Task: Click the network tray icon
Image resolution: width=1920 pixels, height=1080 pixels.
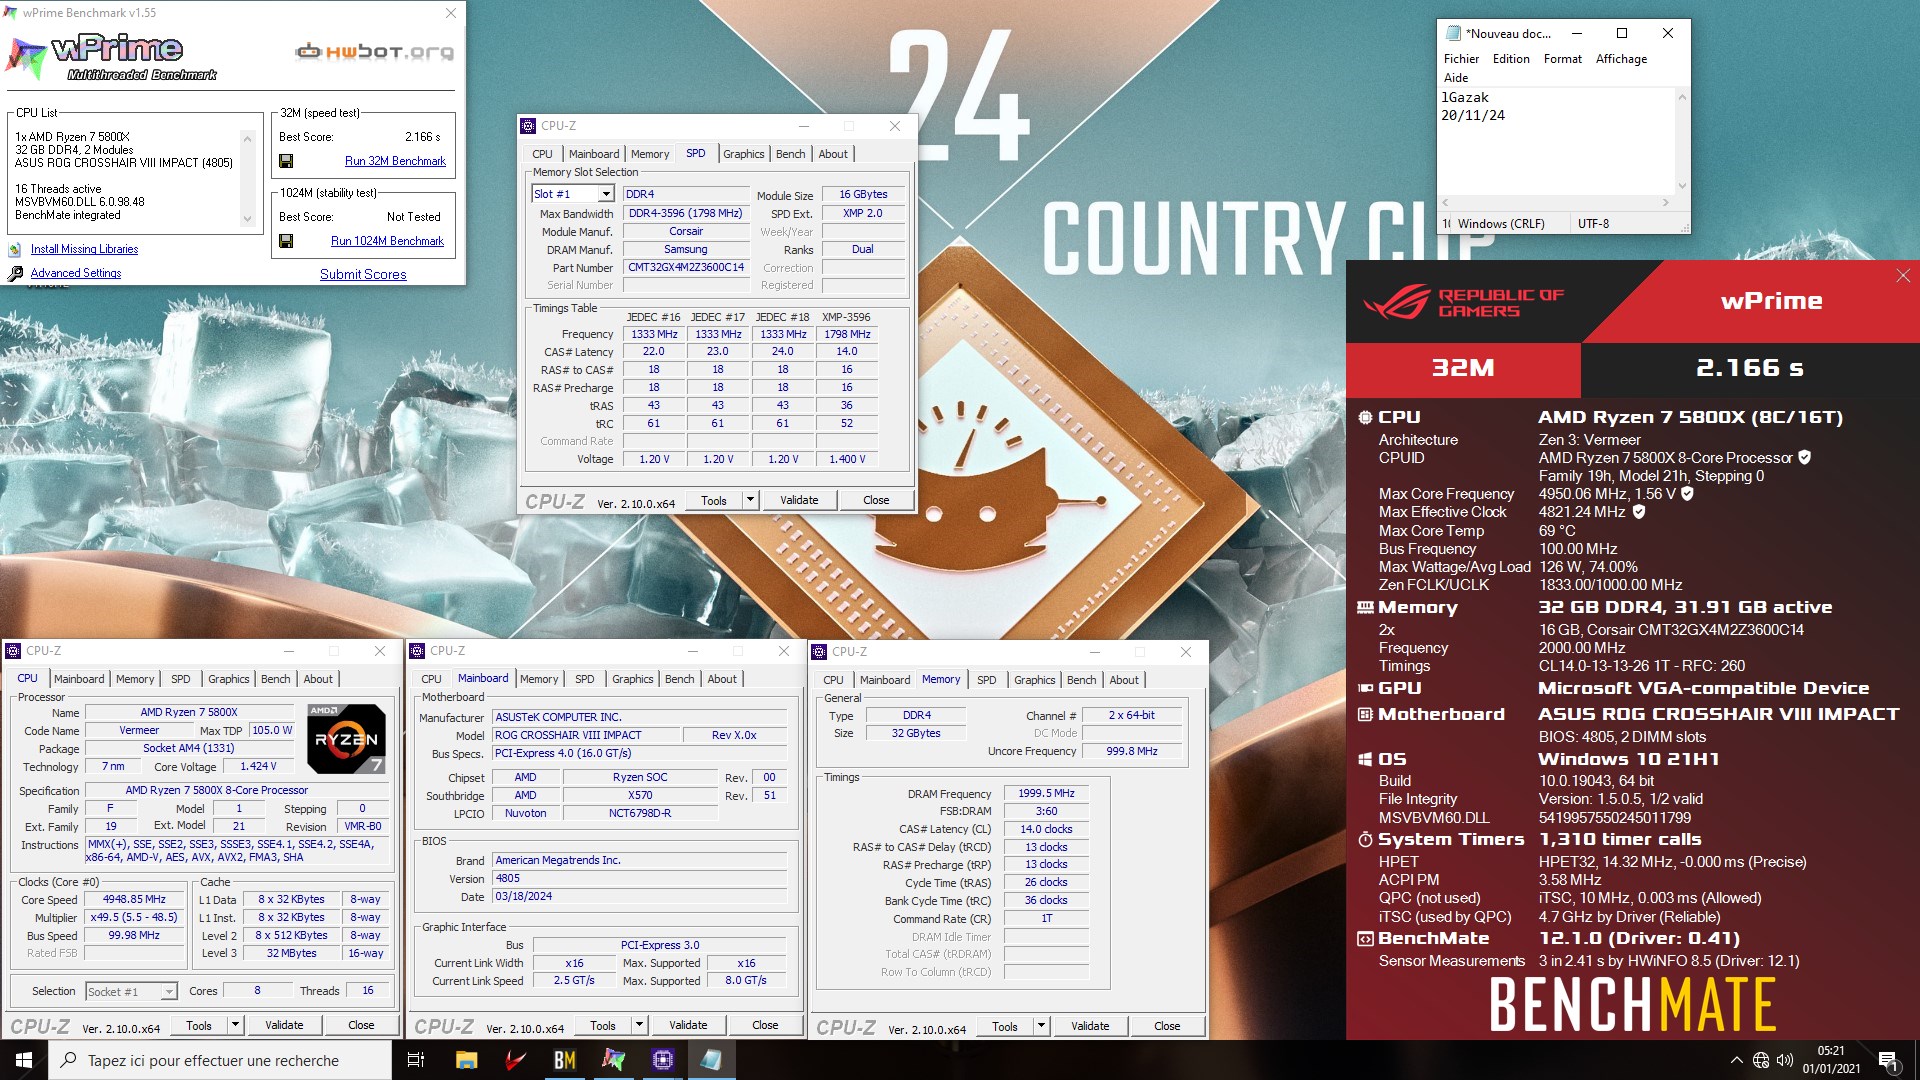Action: click(x=1761, y=1060)
